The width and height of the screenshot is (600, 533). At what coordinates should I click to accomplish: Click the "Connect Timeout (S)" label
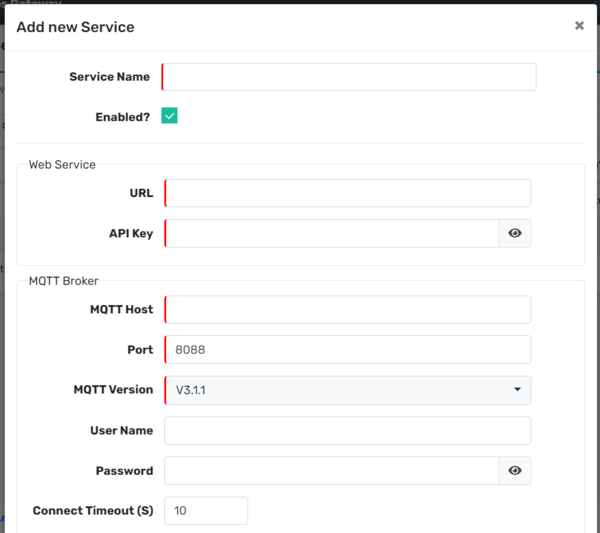click(92, 511)
